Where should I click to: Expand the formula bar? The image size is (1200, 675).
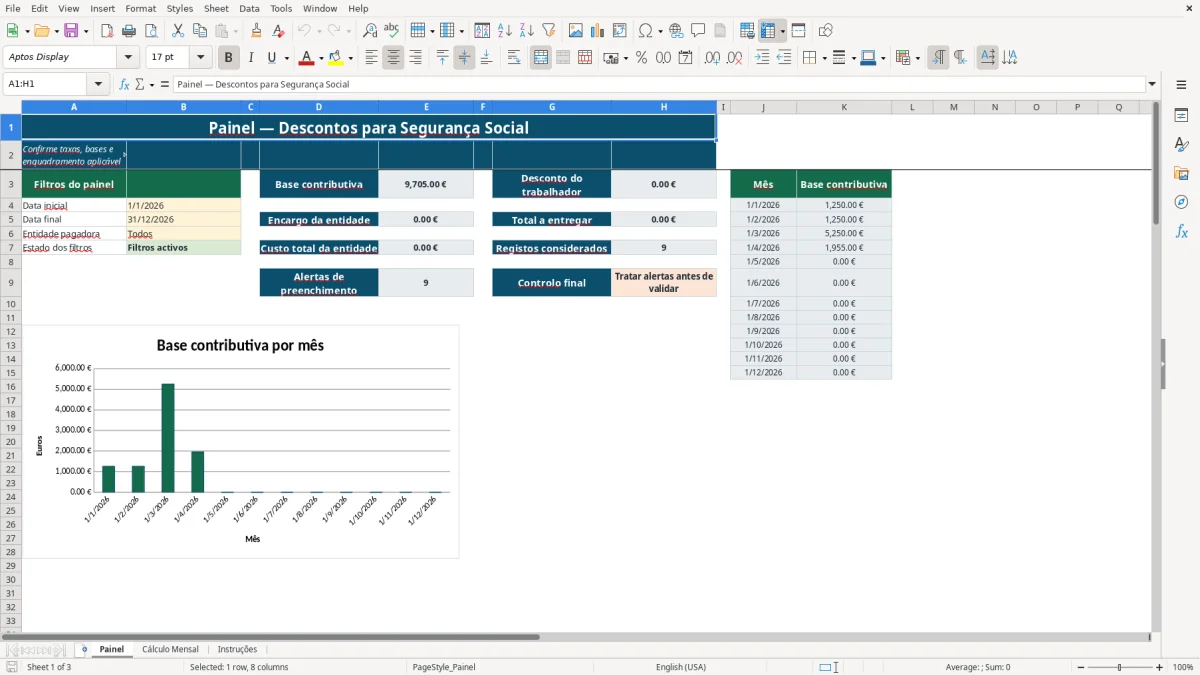1153,84
